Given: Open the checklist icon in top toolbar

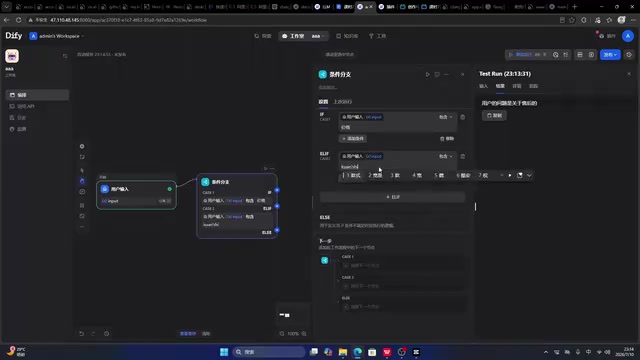Looking at the screenshot, I should point(566,55).
